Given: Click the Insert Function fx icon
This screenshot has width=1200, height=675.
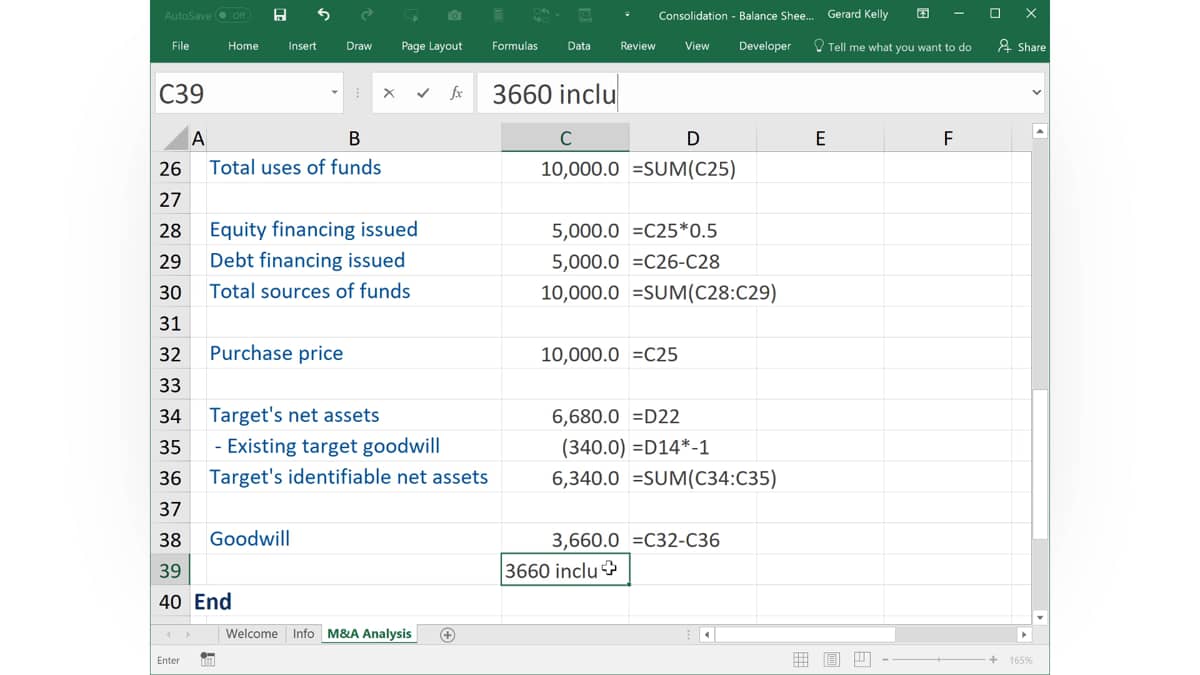Looking at the screenshot, I should (456, 93).
